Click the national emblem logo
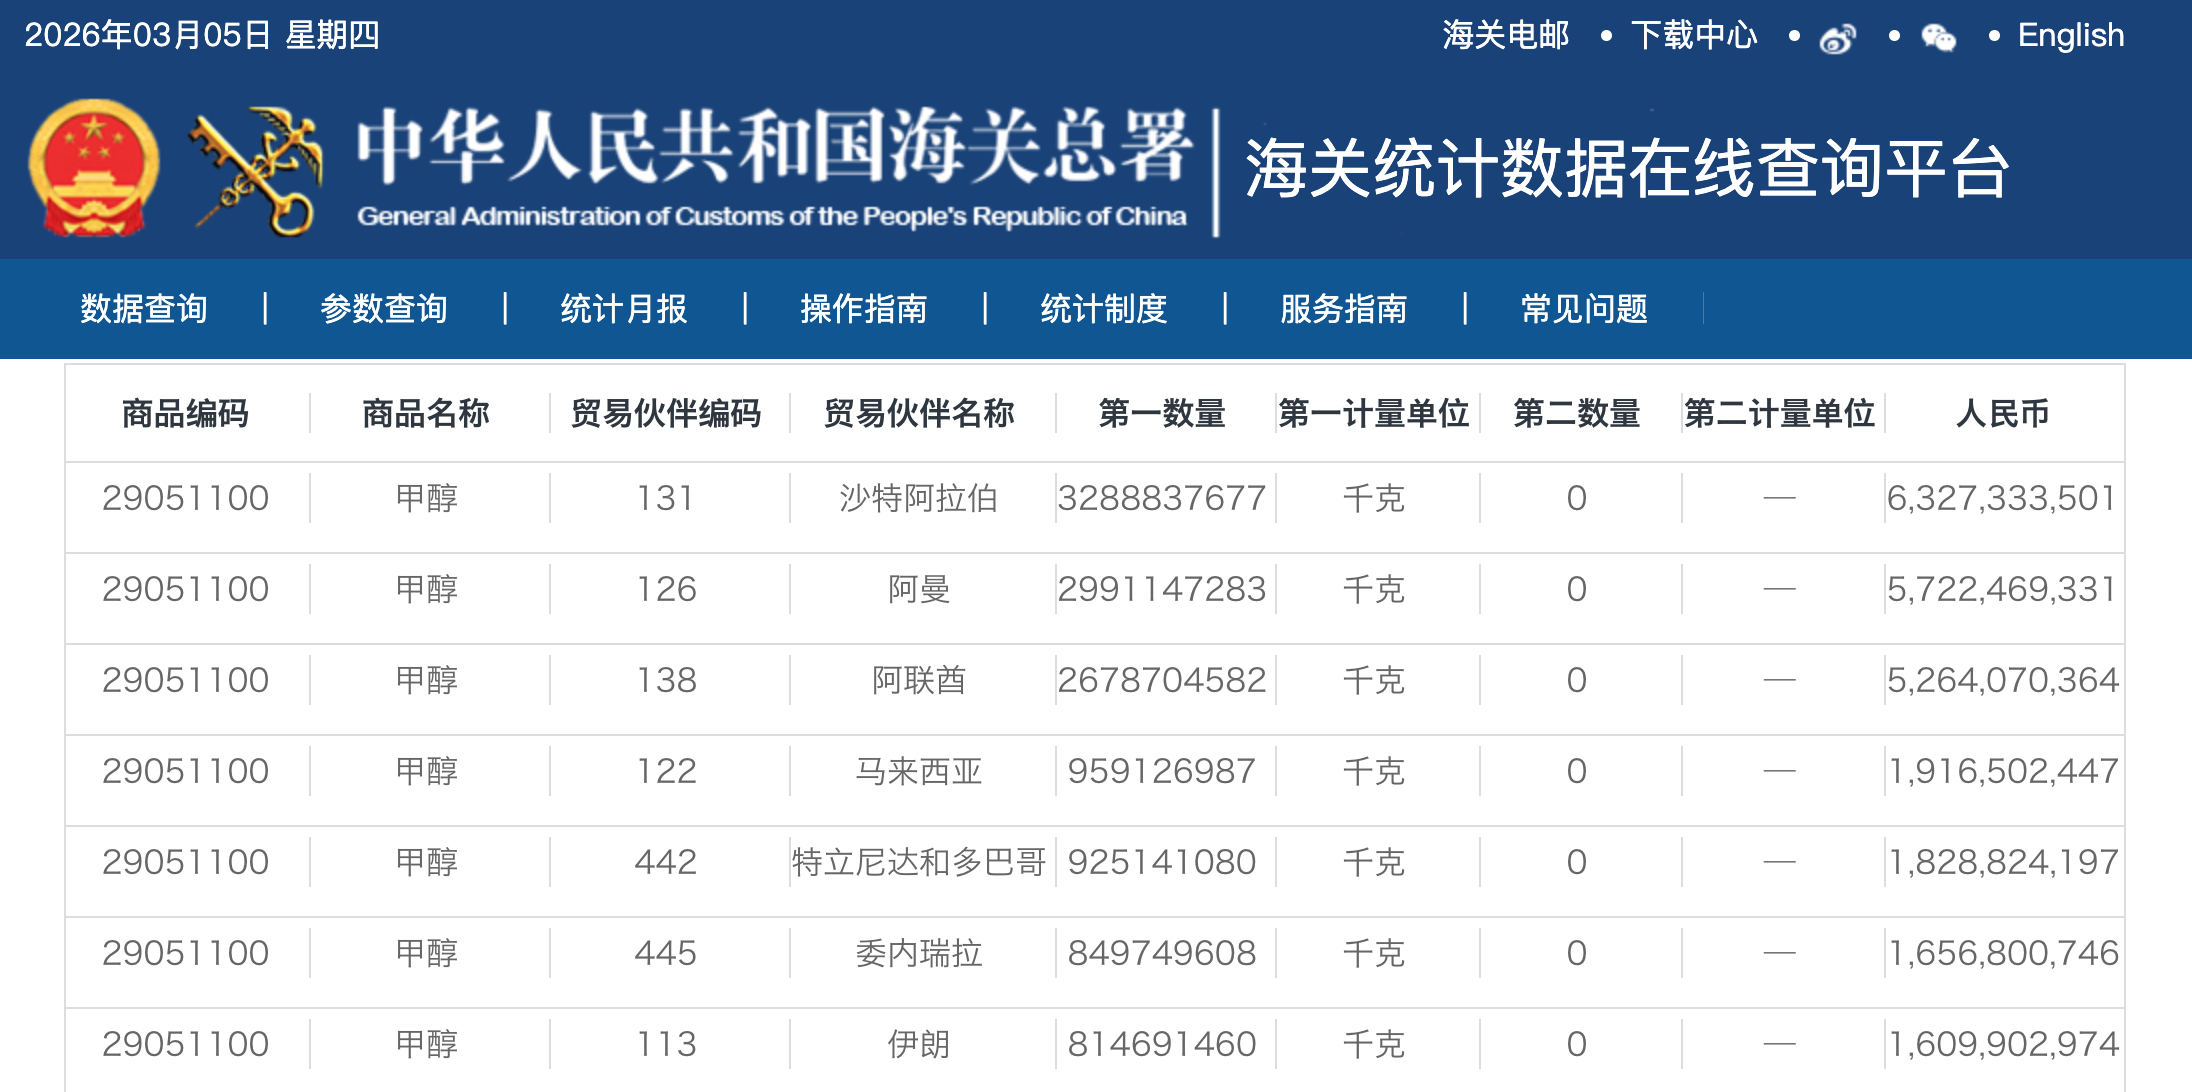This screenshot has height=1092, width=2192. [94, 168]
